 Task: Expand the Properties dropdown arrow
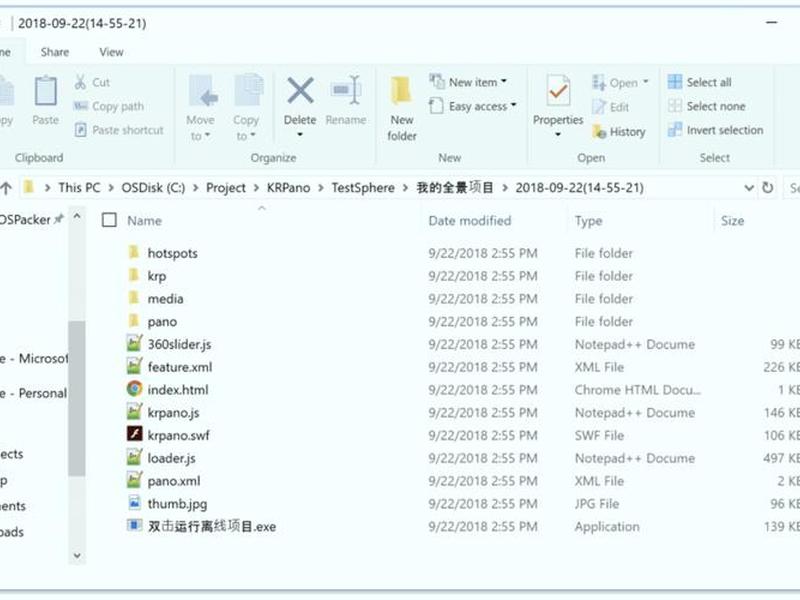[558, 135]
